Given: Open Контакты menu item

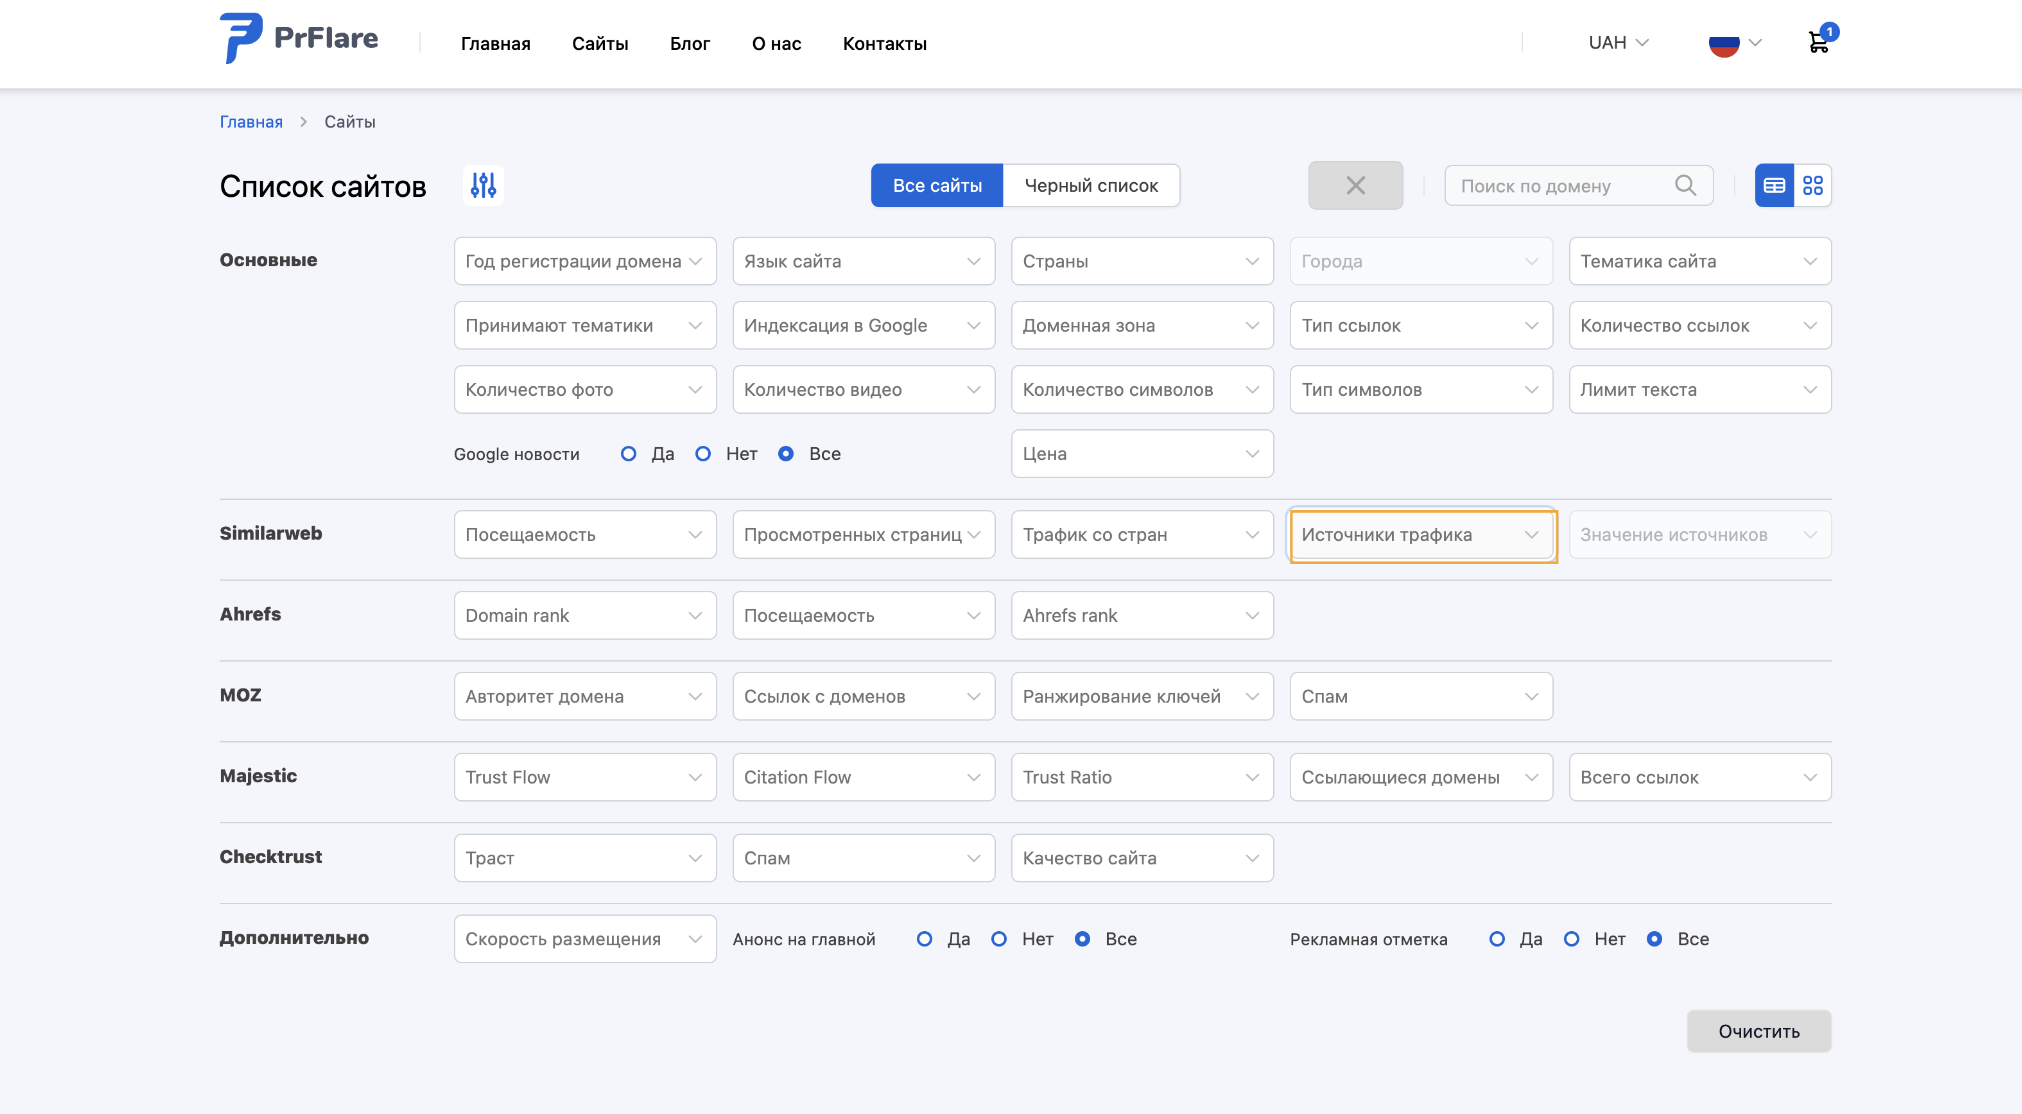Looking at the screenshot, I should point(885,43).
